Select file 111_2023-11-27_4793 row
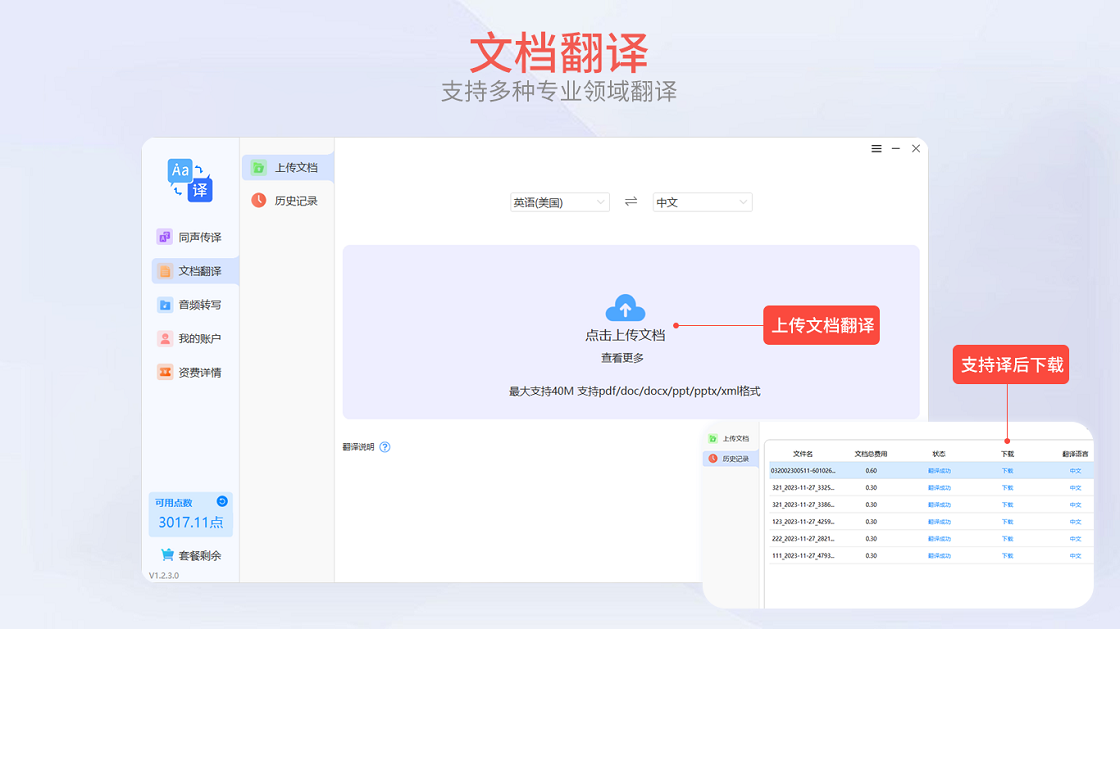 [x=931, y=556]
